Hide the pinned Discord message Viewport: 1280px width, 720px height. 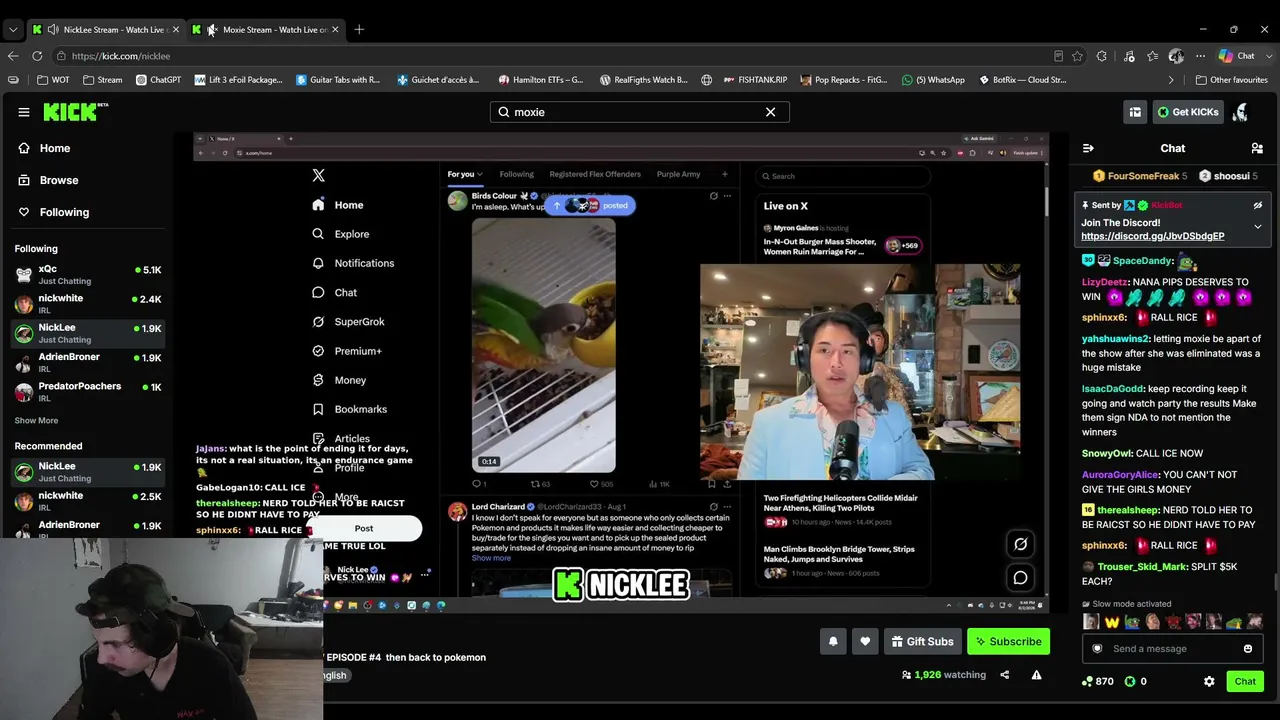[x=1258, y=205]
